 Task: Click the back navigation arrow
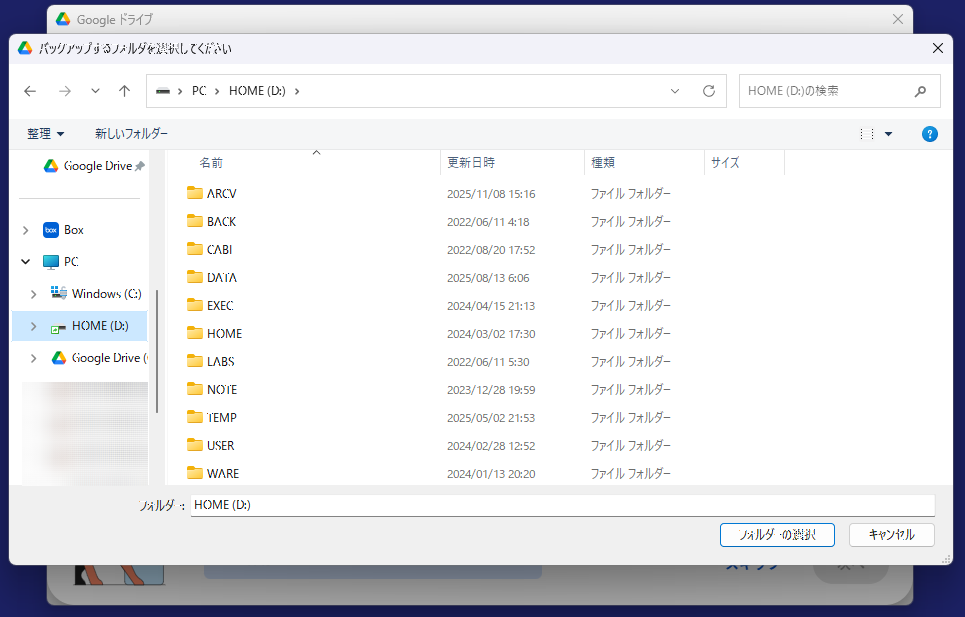point(30,91)
